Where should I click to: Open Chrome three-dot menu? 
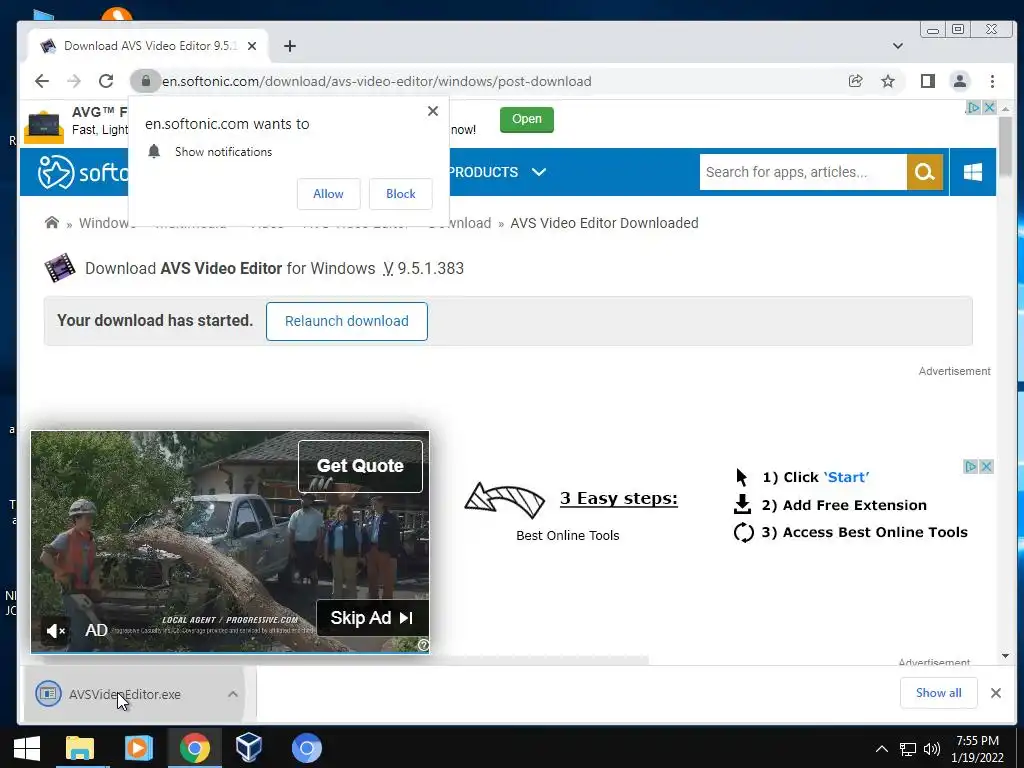coord(992,81)
